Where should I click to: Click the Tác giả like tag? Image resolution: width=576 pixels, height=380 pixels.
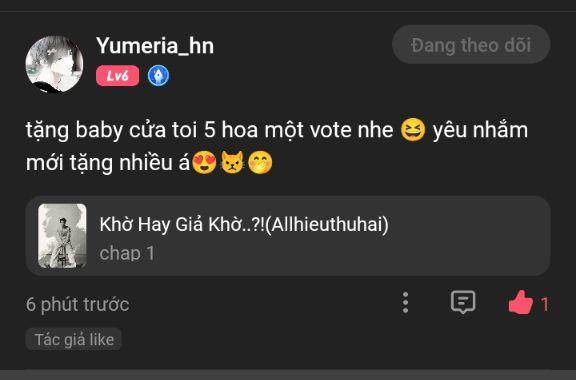74,339
